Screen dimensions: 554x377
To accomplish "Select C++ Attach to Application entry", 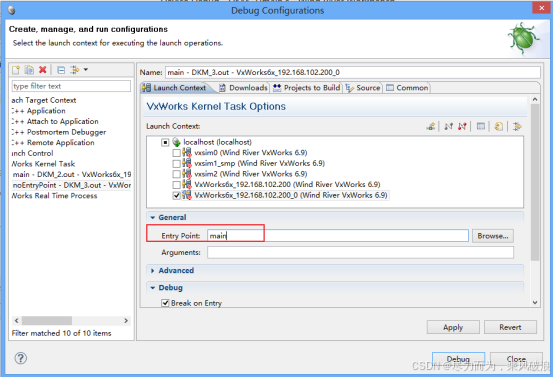I will pos(55,122).
